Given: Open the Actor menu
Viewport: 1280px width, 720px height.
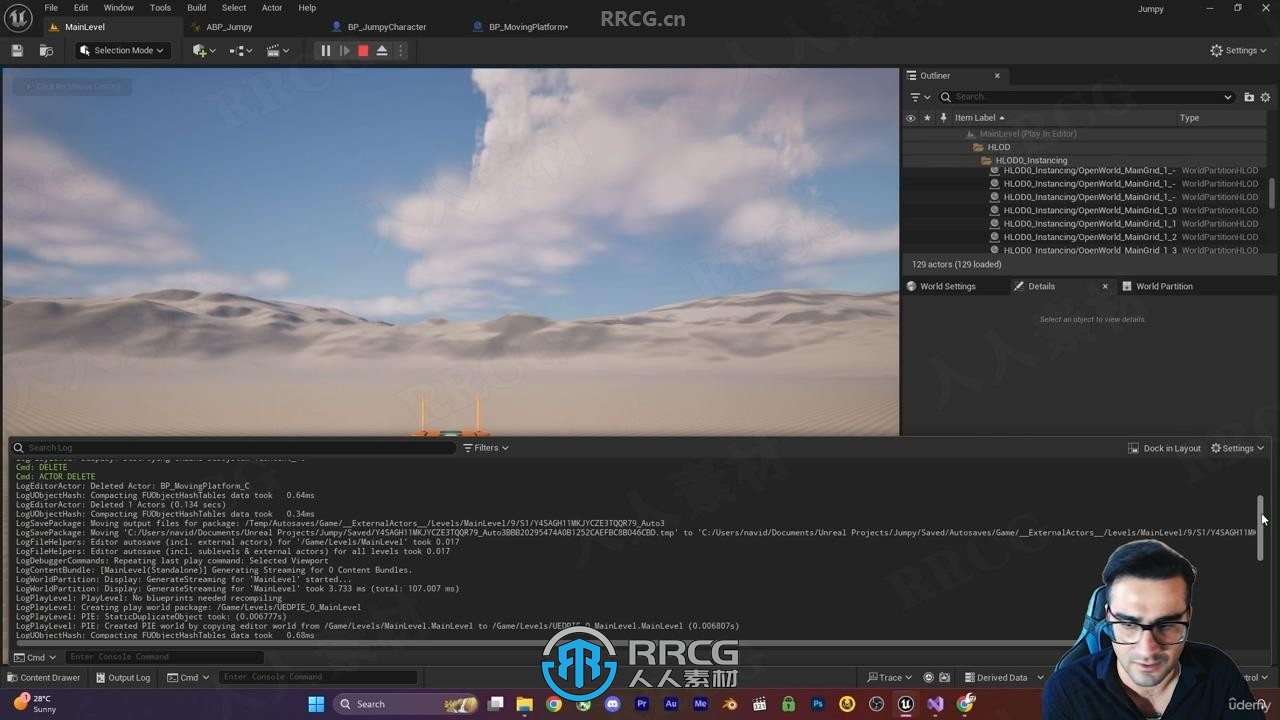Looking at the screenshot, I should 272,8.
